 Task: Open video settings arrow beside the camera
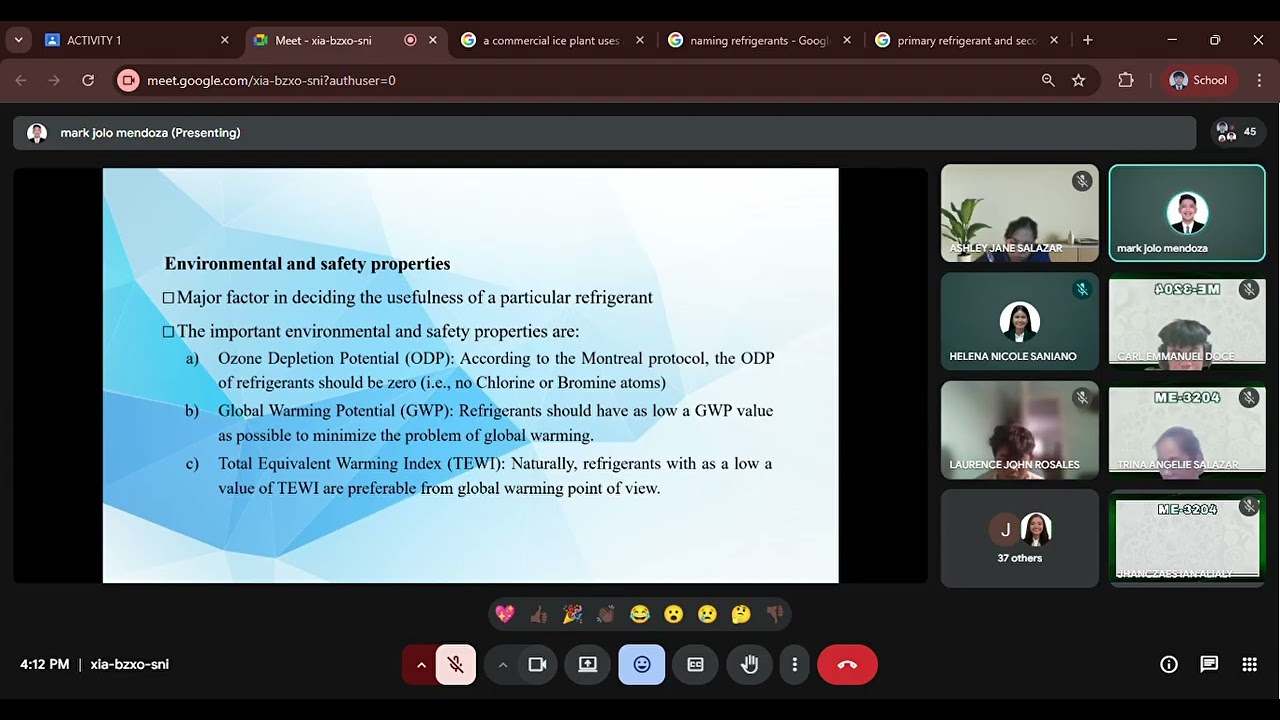(x=503, y=665)
